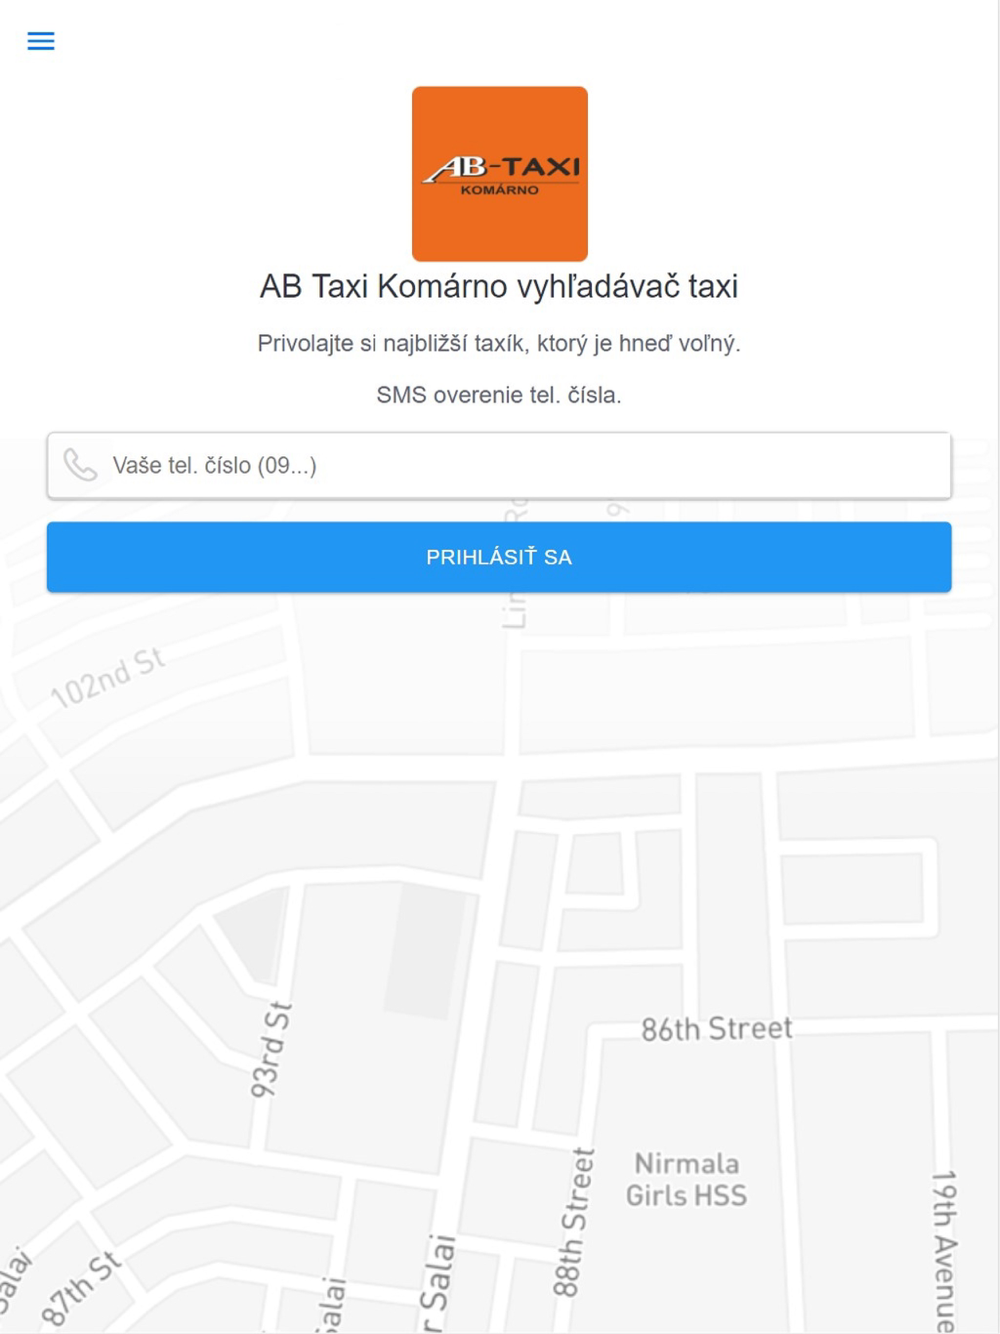The image size is (1000, 1334).
Task: Click the r Salai road label
Action: coord(438,1284)
